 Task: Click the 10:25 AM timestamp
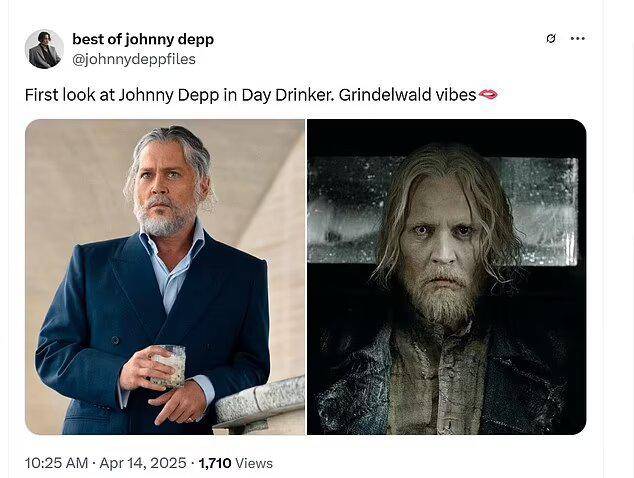click(x=55, y=463)
